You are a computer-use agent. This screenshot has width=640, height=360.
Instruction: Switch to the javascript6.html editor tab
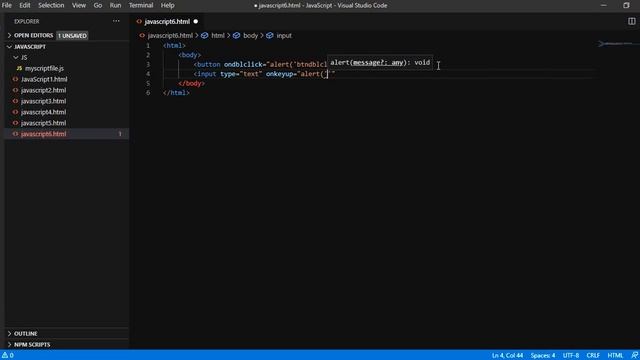[167, 21]
